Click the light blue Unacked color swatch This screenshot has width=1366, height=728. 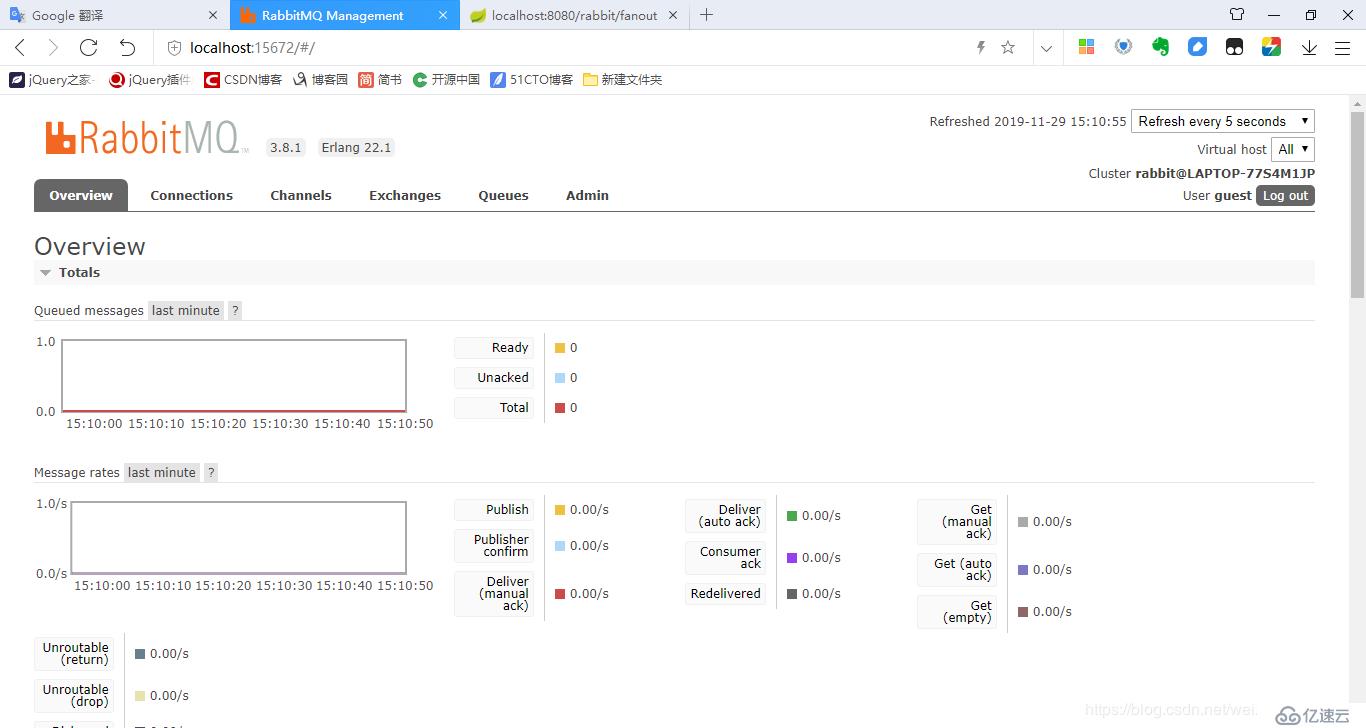click(x=560, y=378)
